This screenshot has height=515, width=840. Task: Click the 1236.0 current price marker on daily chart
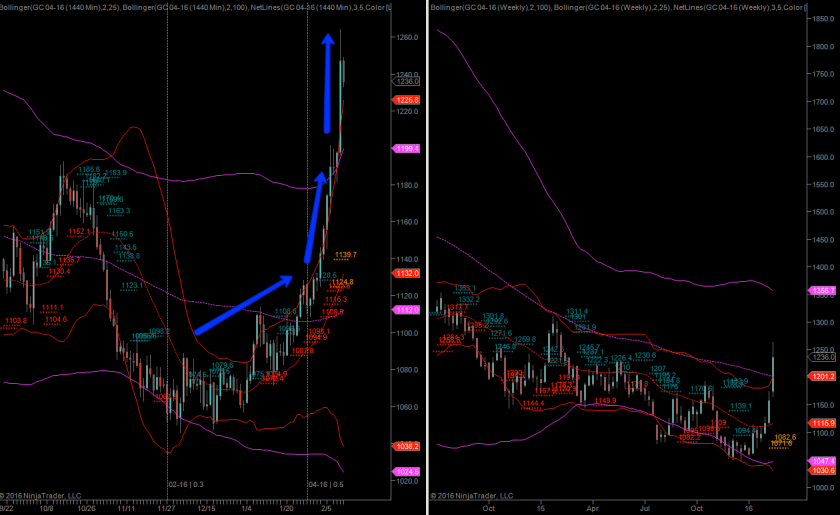coord(407,81)
